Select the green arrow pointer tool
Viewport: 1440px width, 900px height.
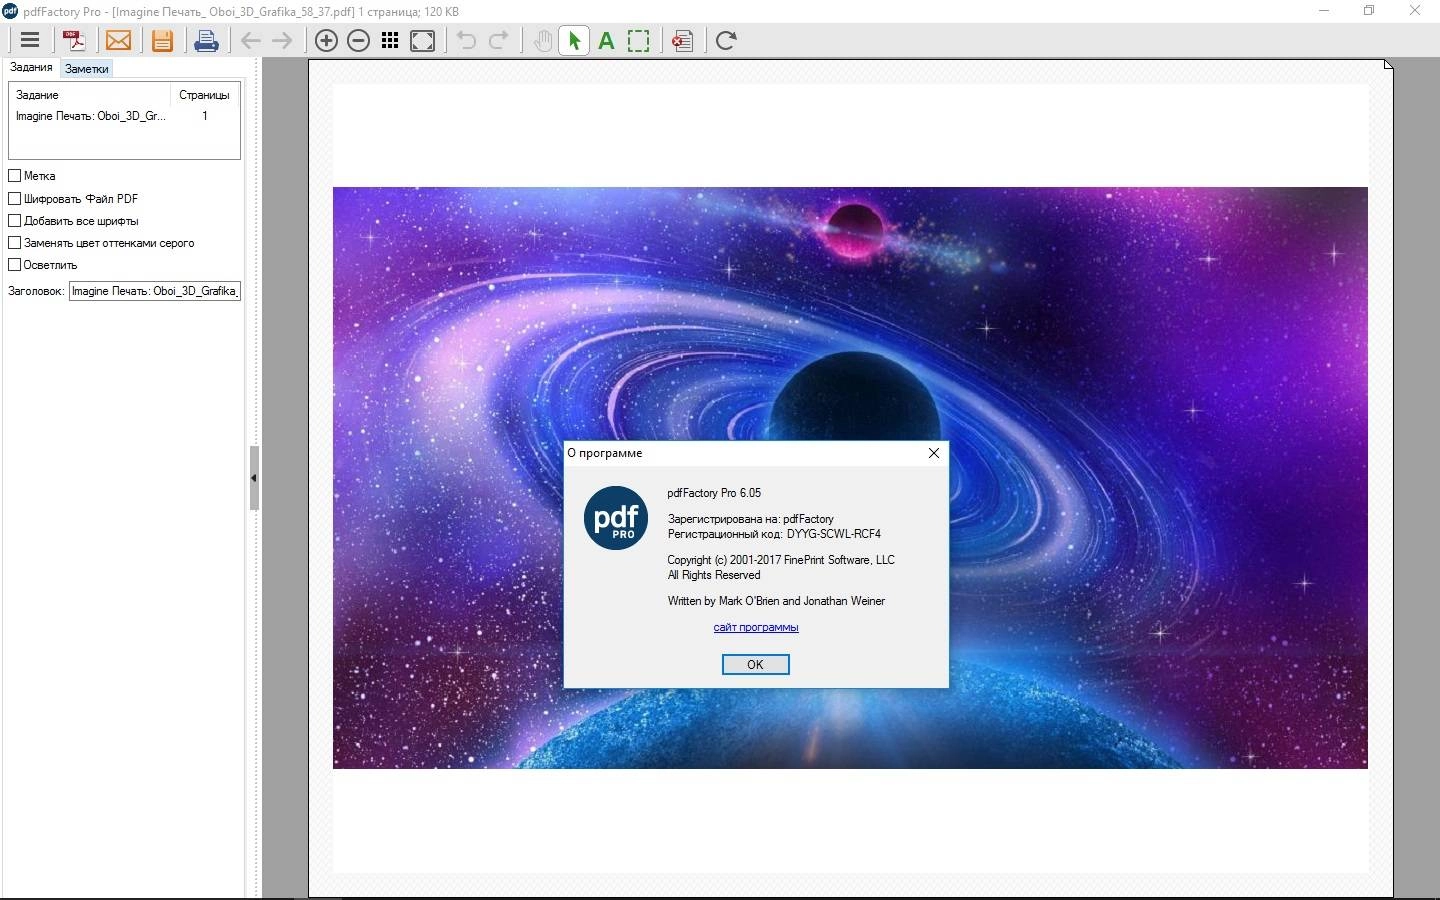click(x=574, y=40)
